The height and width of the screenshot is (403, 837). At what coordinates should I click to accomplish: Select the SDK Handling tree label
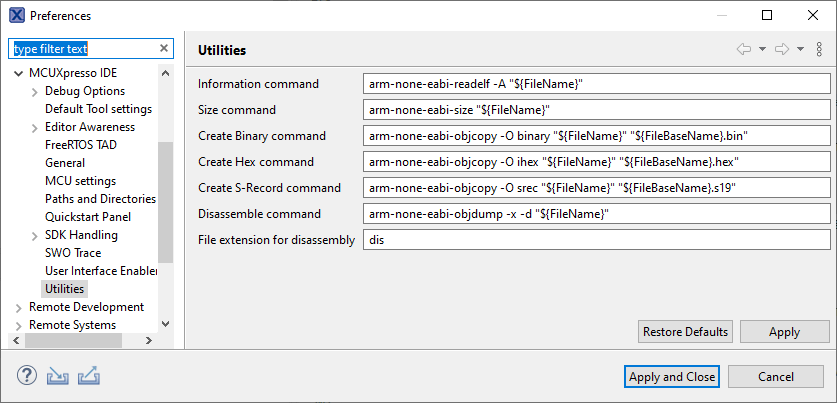[x=81, y=235]
